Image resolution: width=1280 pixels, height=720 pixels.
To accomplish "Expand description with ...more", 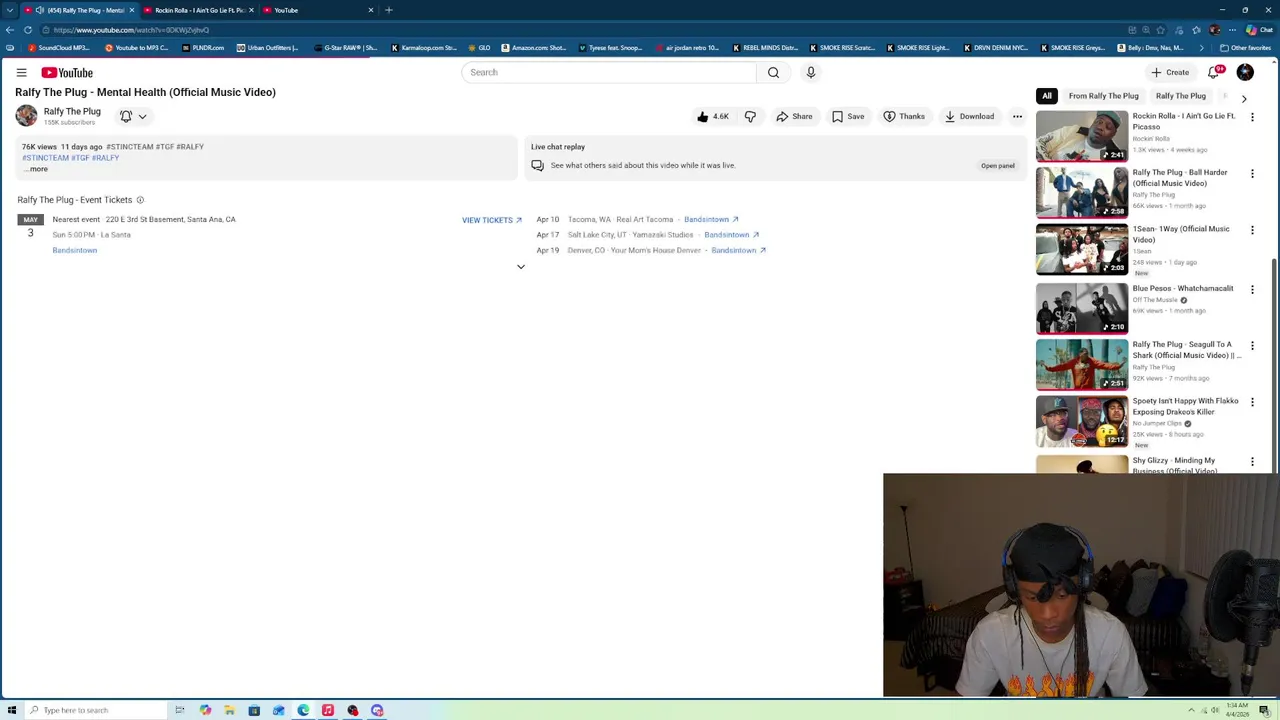I will 36,169.
